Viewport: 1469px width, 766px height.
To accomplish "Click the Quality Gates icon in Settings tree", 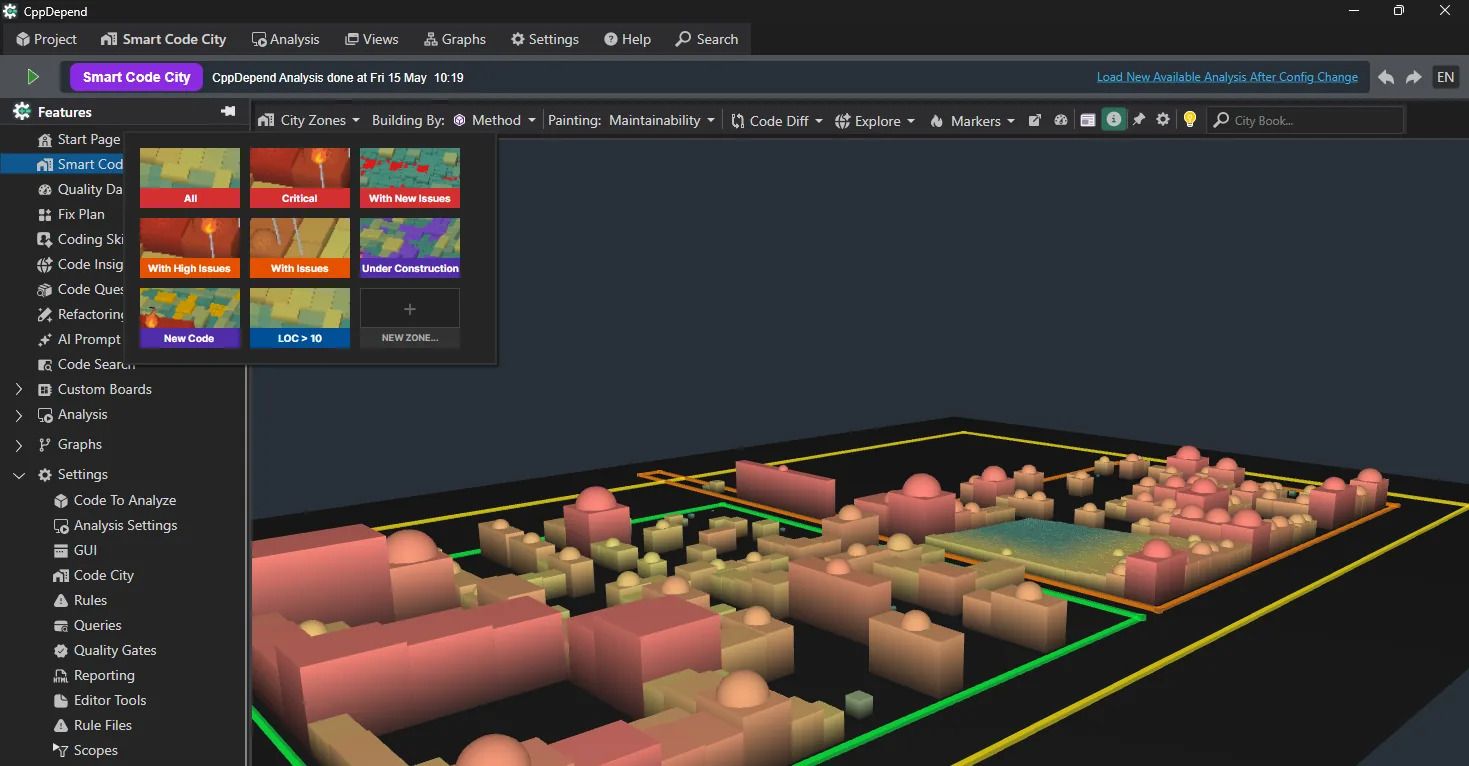I will click(60, 650).
